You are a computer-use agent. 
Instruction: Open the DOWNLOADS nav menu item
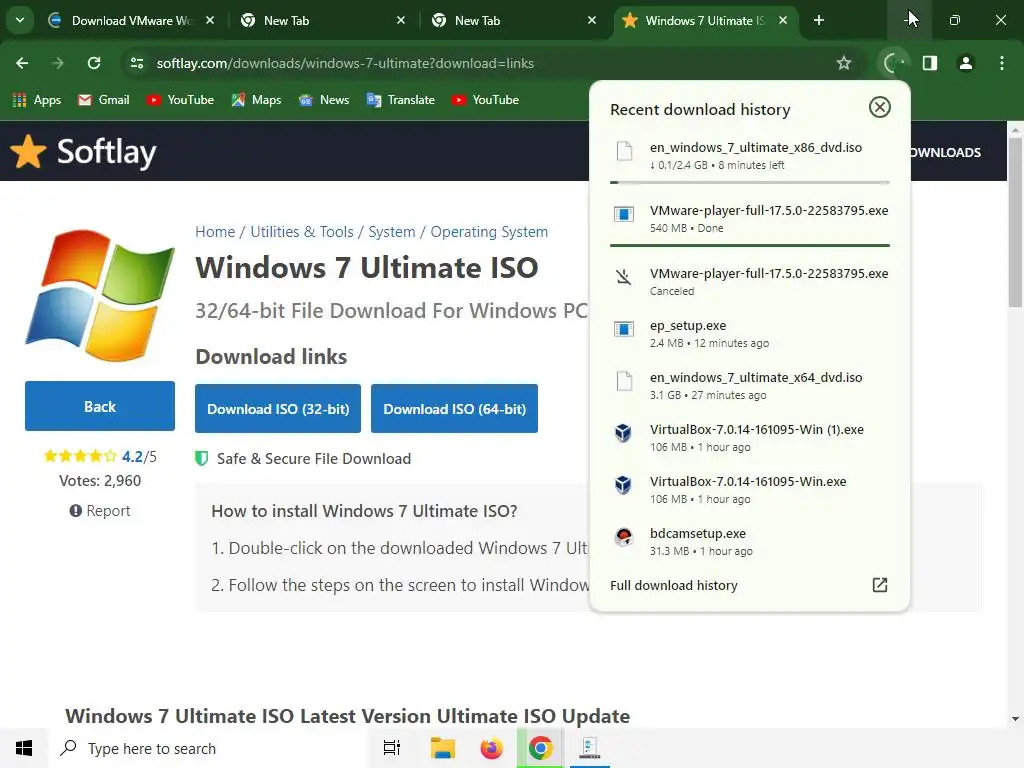click(x=946, y=152)
